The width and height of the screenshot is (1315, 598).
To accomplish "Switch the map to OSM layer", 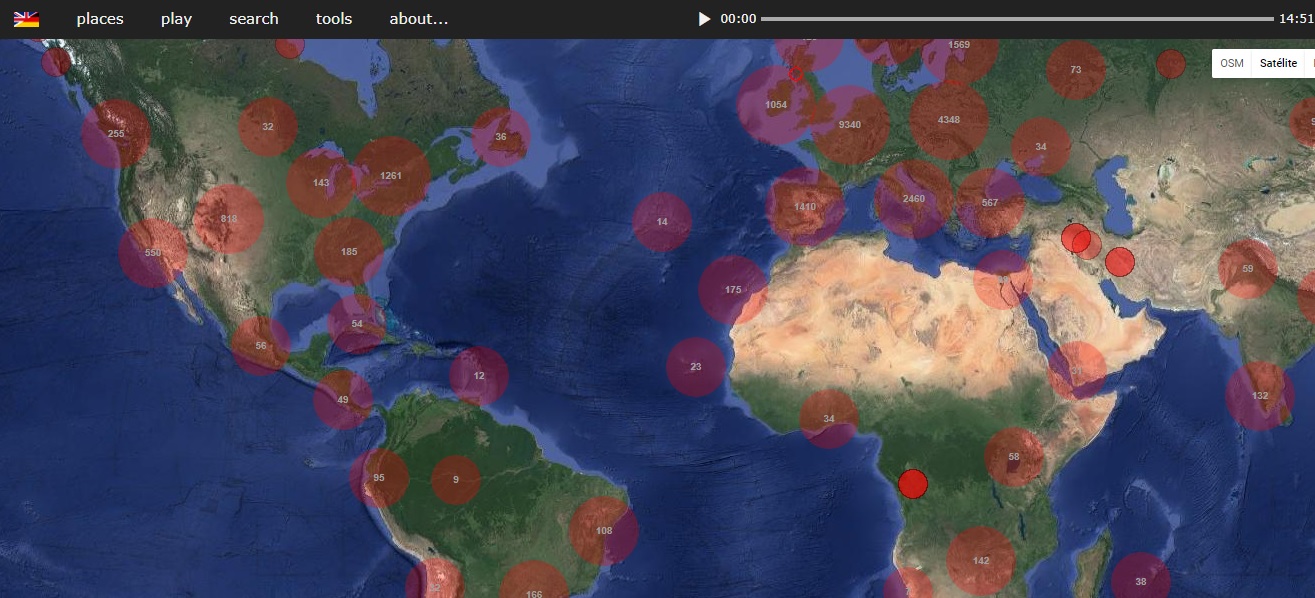I will (1232, 63).
